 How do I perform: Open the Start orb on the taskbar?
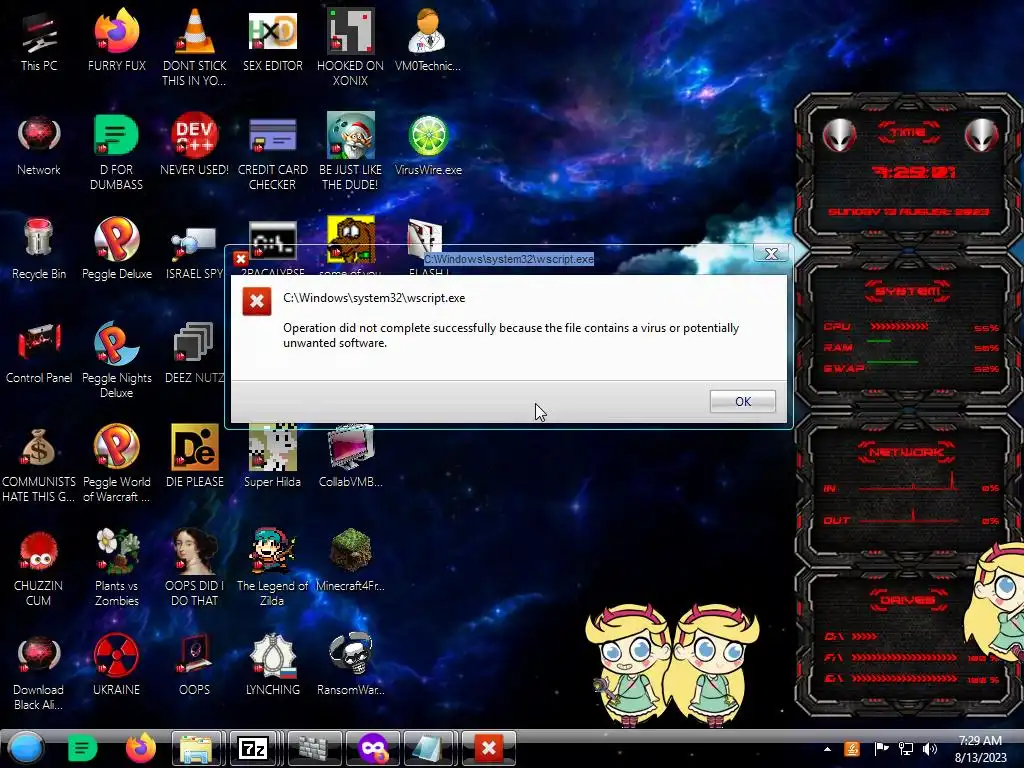click(x=26, y=748)
